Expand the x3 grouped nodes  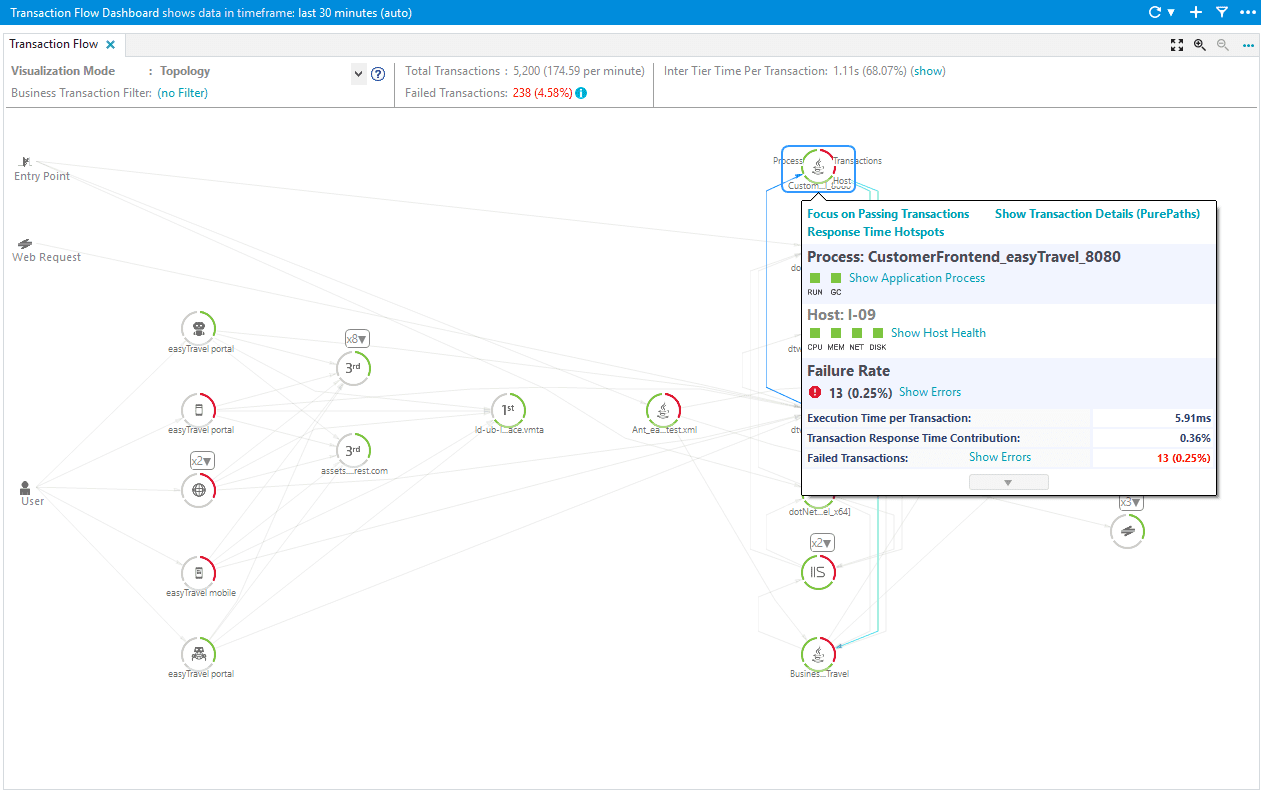click(1132, 502)
